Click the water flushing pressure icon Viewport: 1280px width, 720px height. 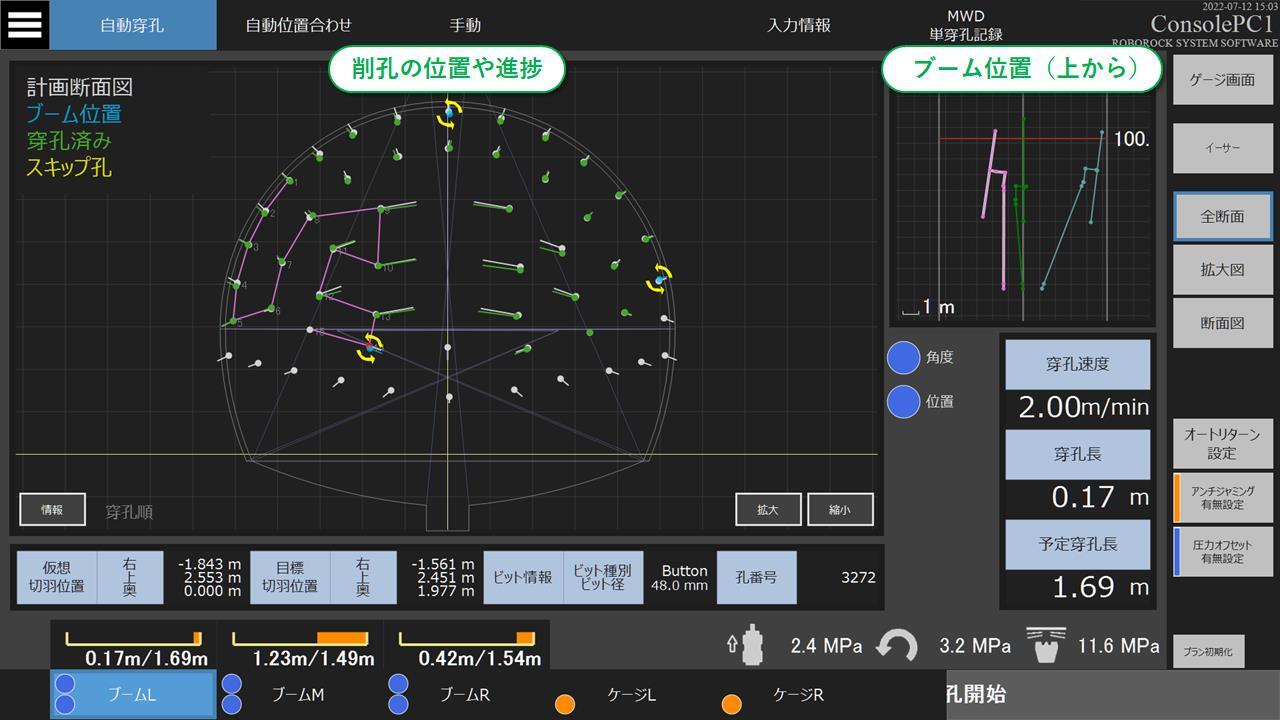[x=1044, y=646]
